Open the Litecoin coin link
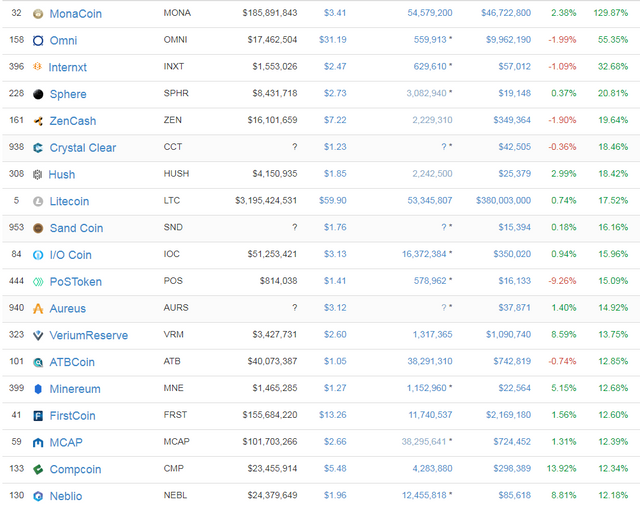 coord(69,202)
